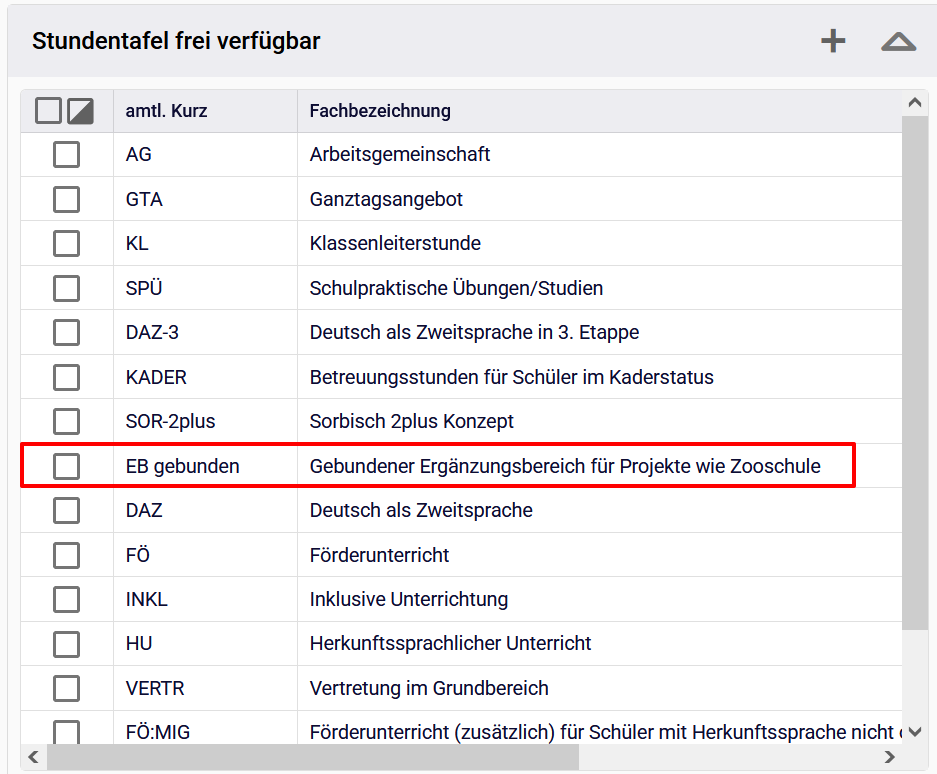
Task: Click the Fachbezeichnung column header
Action: click(x=380, y=111)
